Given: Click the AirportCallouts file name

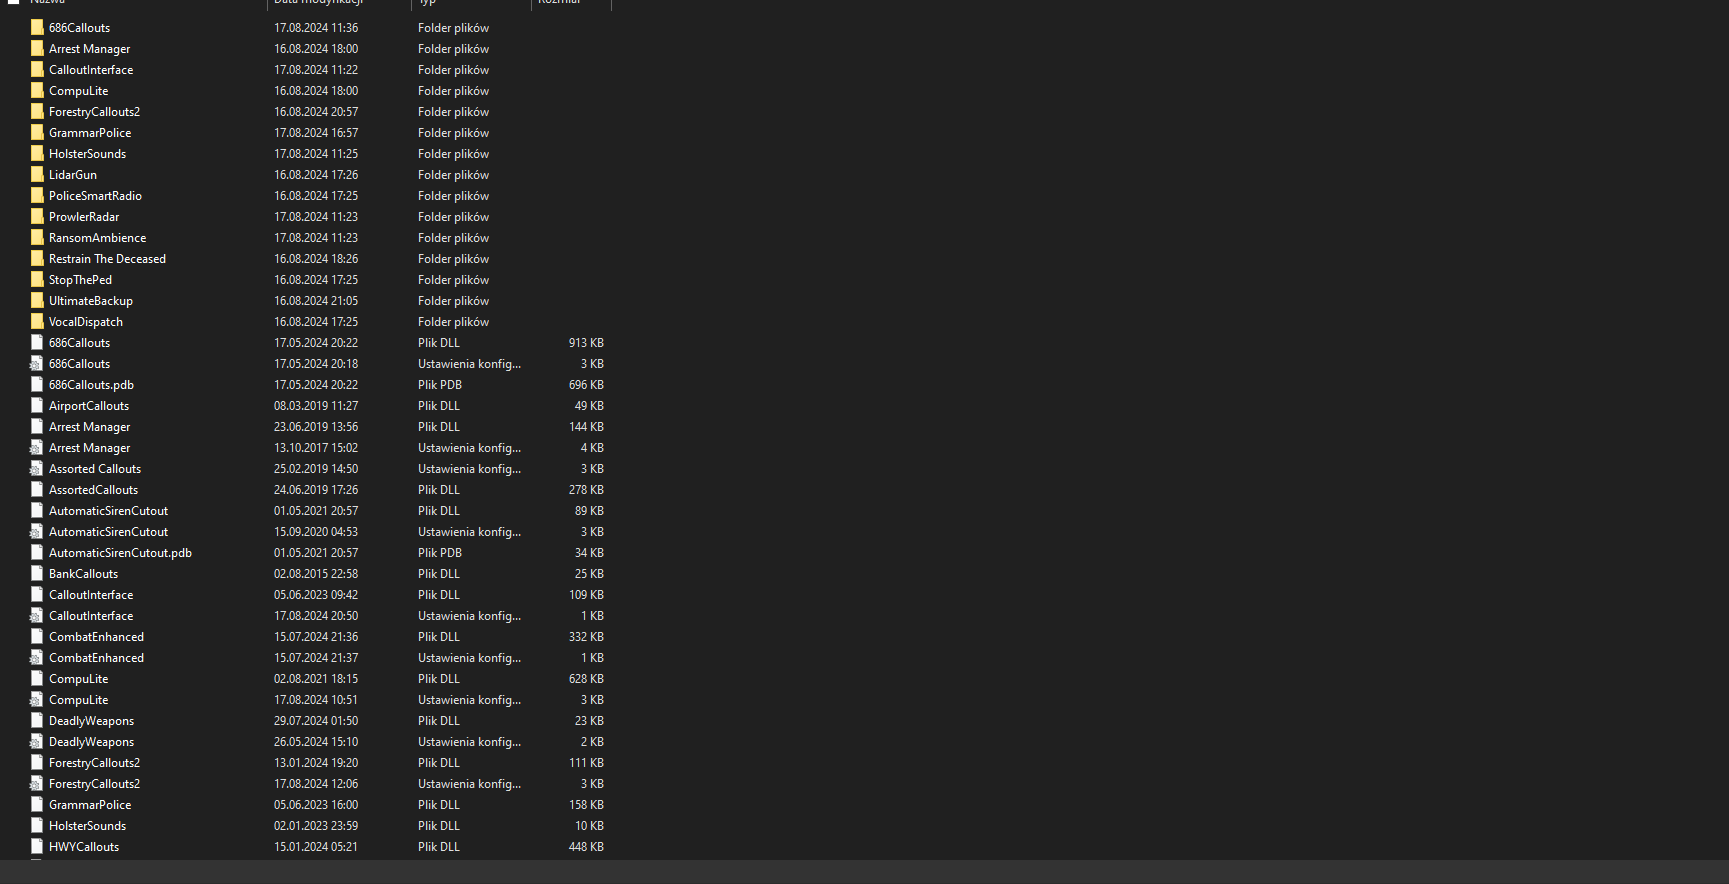Looking at the screenshot, I should coord(89,406).
